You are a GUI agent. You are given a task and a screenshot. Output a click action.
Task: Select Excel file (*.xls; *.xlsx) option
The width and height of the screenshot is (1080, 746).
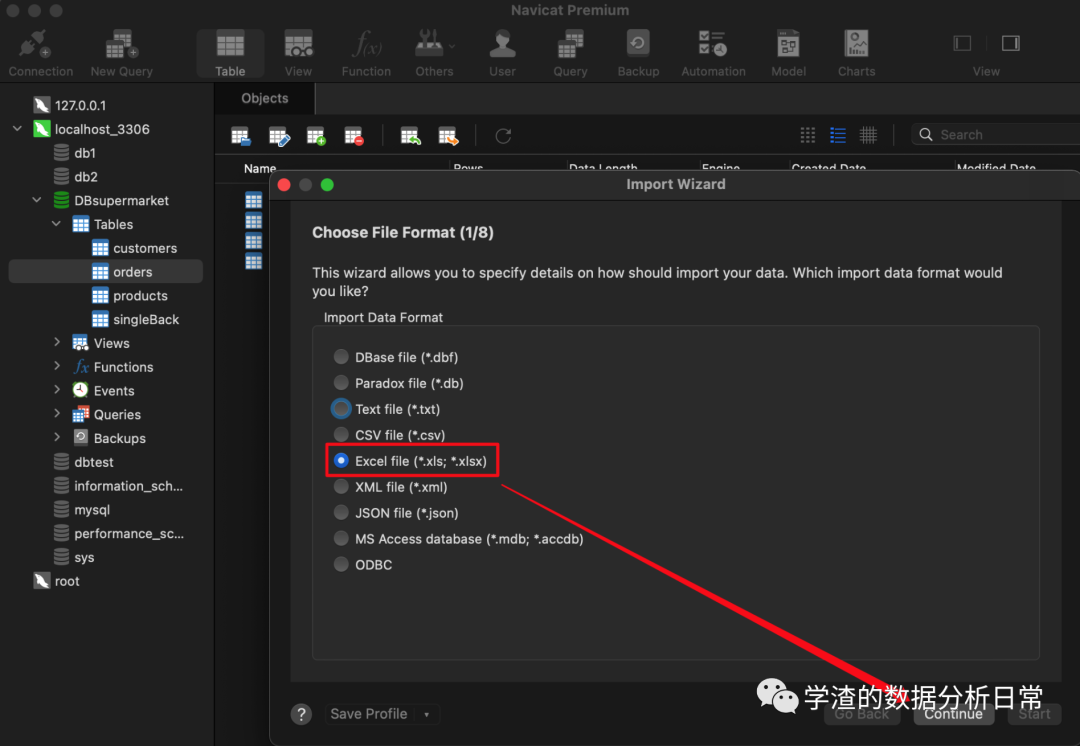point(411,461)
